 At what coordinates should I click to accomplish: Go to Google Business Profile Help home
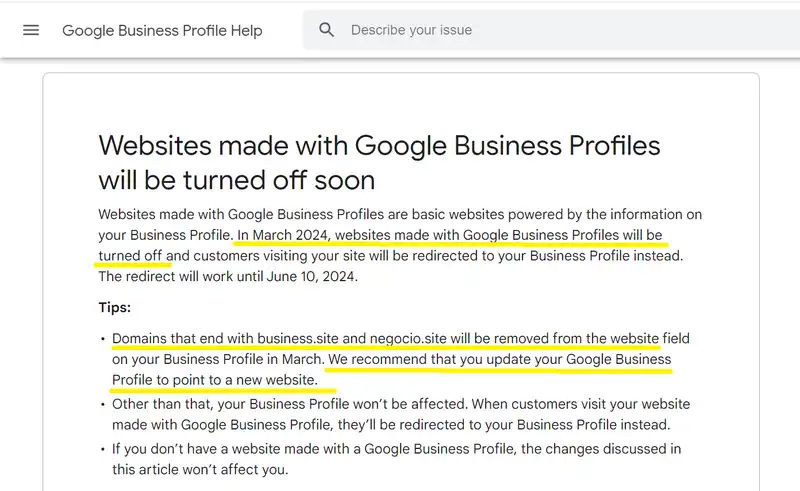point(162,30)
